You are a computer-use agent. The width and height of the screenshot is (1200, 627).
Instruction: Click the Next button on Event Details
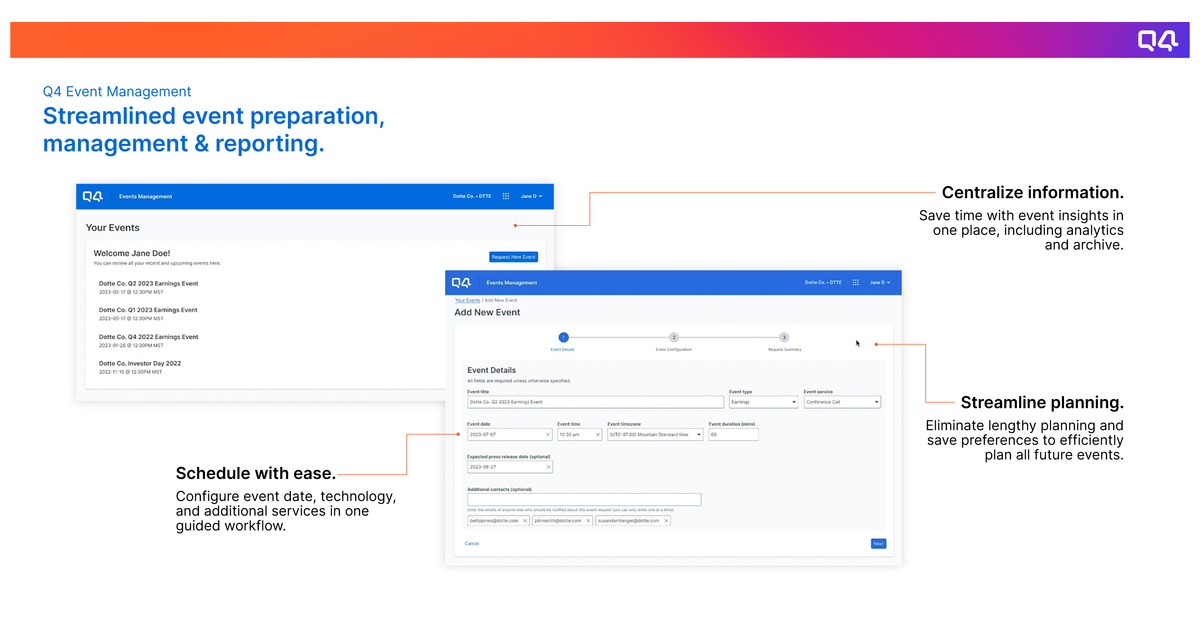pyautogui.click(x=878, y=543)
